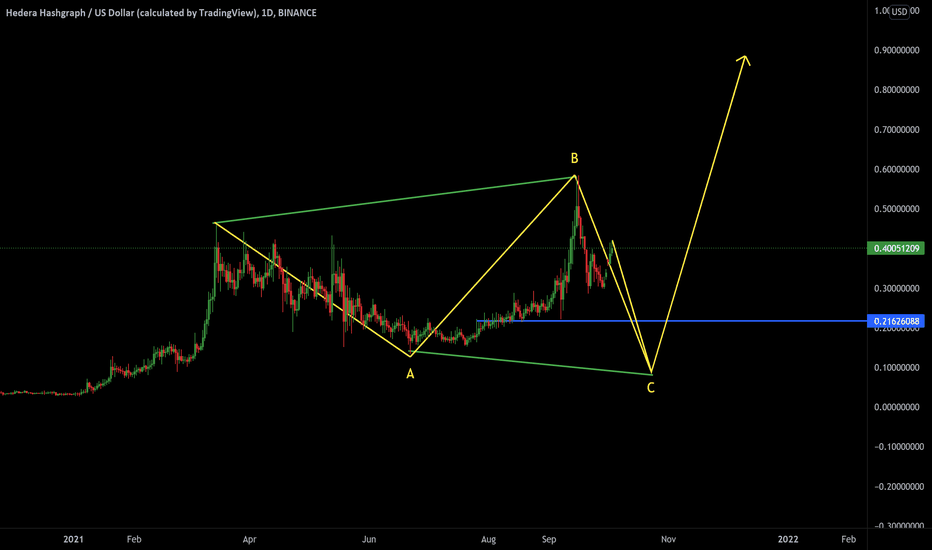This screenshot has width=932, height=550.
Task: Select the blue horizontal support line
Action: [x=672, y=321]
